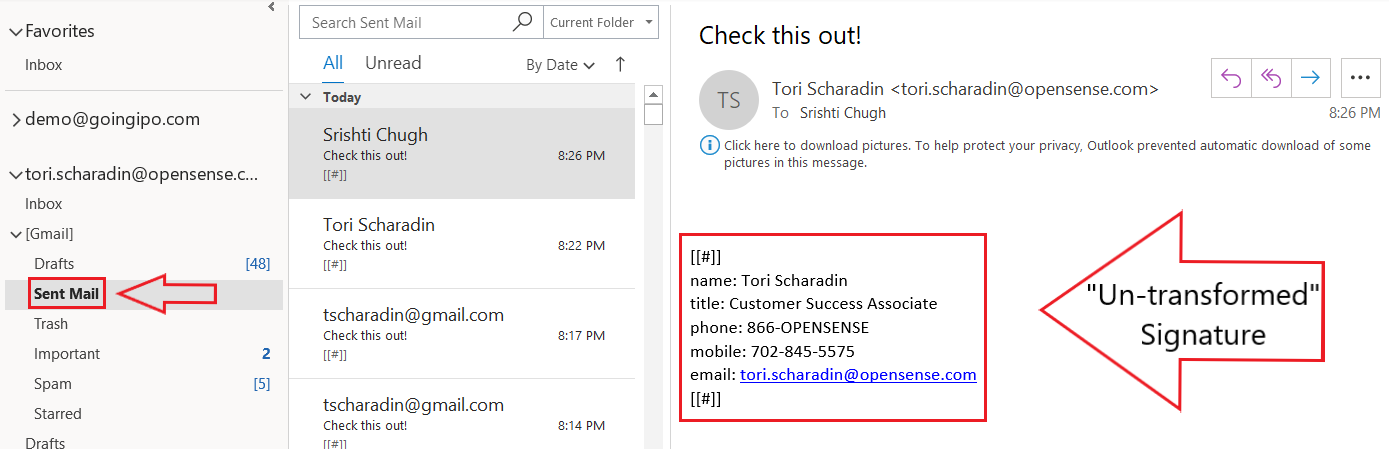Open the message to Tori Scharadin at 8:22 PM

462,243
